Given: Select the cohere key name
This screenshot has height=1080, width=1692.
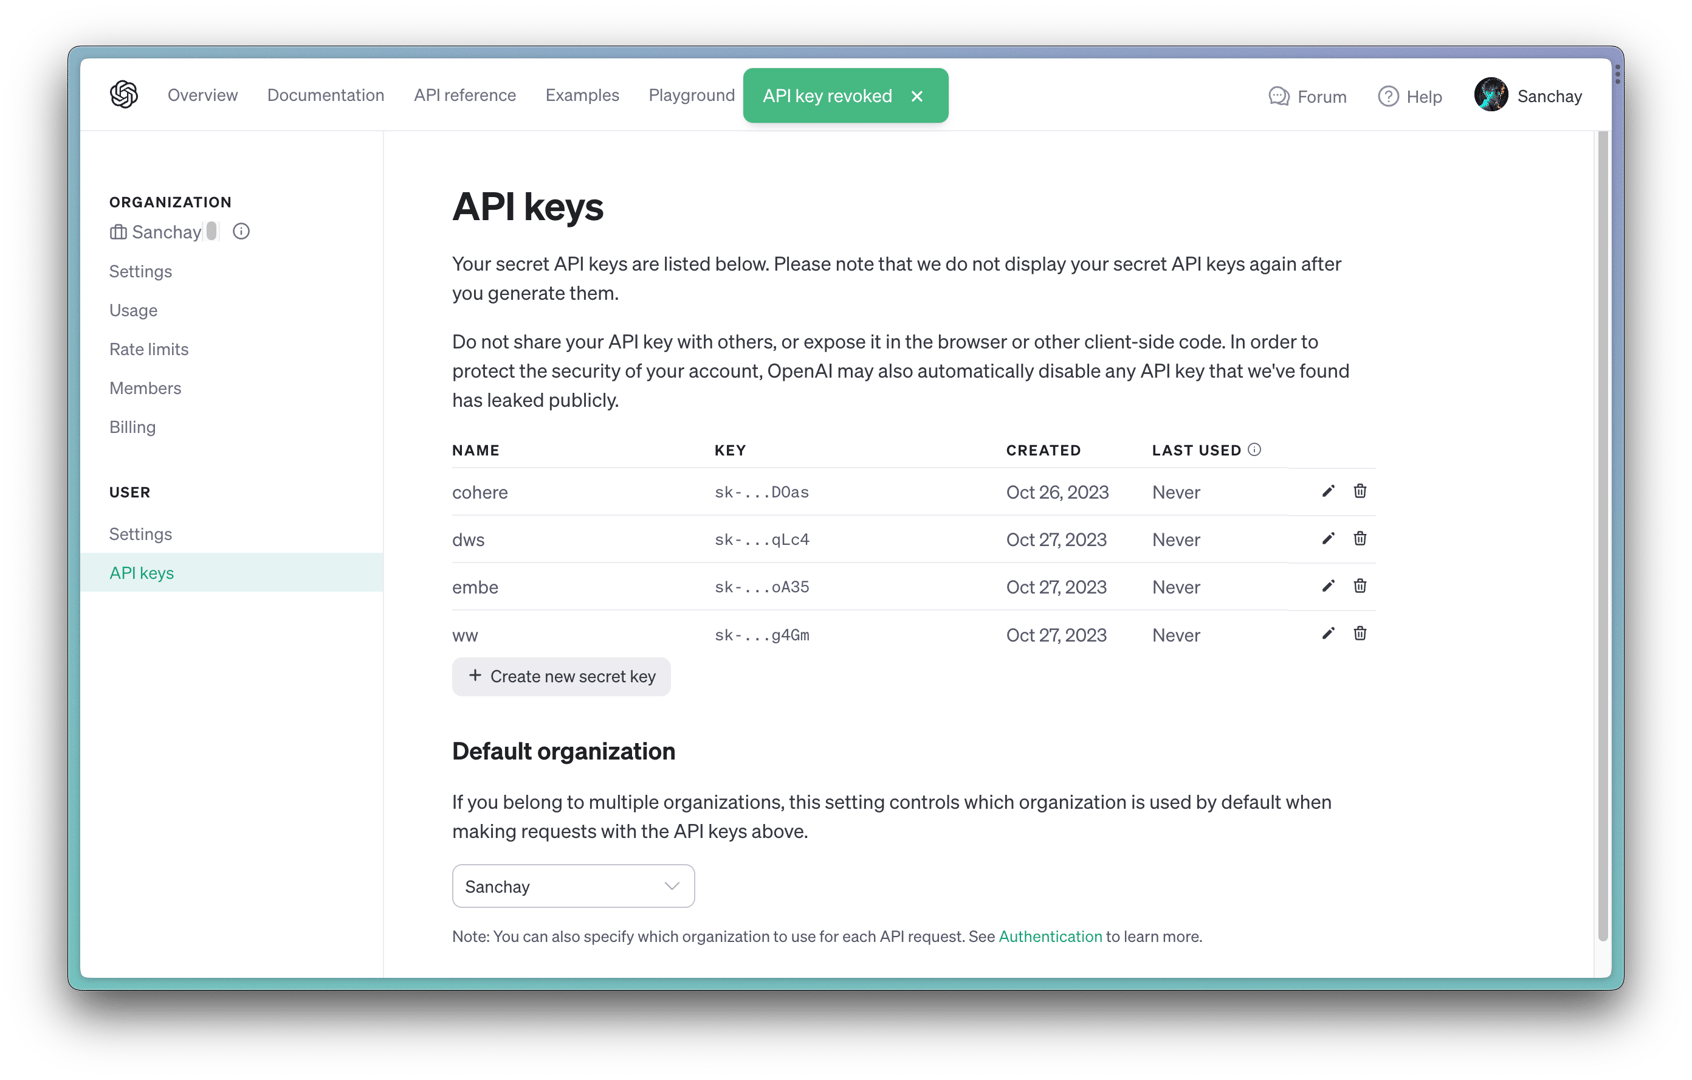Looking at the screenshot, I should click(x=480, y=492).
